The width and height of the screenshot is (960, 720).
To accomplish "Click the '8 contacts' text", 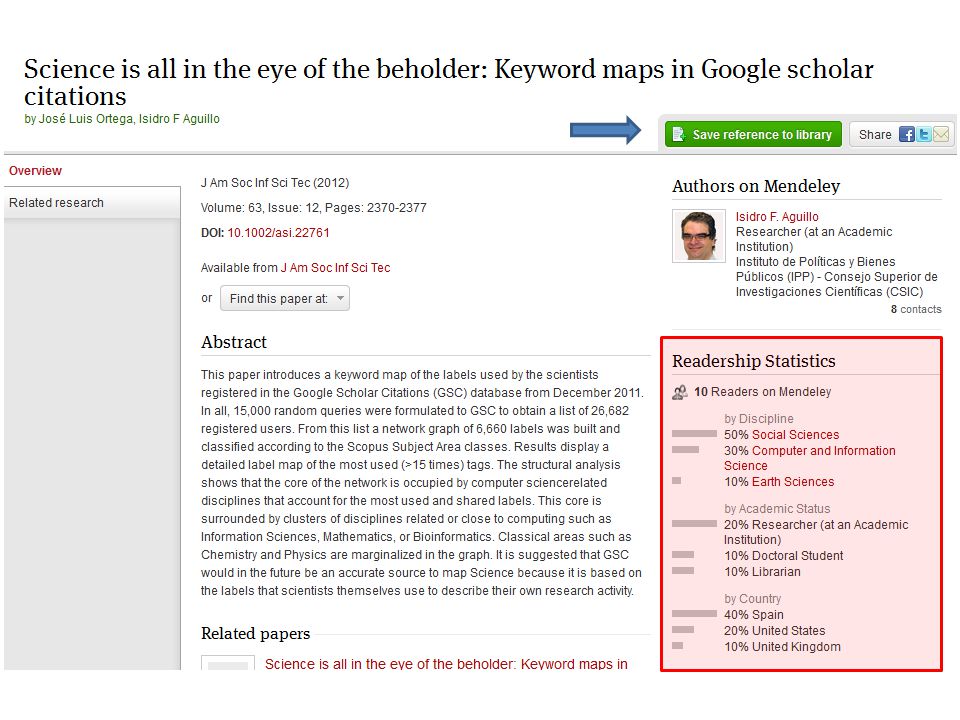I will tap(916, 309).
